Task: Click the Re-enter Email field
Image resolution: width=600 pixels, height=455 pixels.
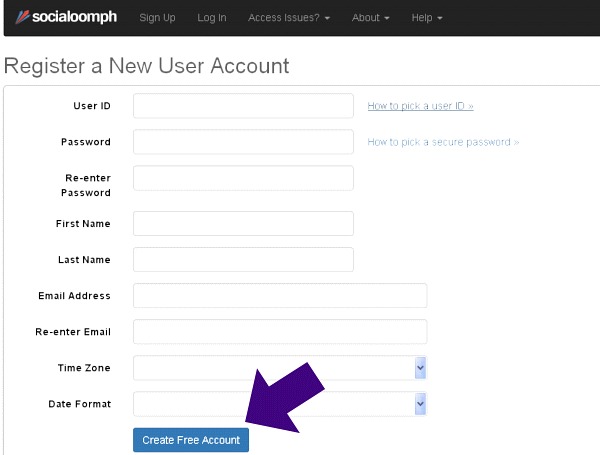Action: 280,331
